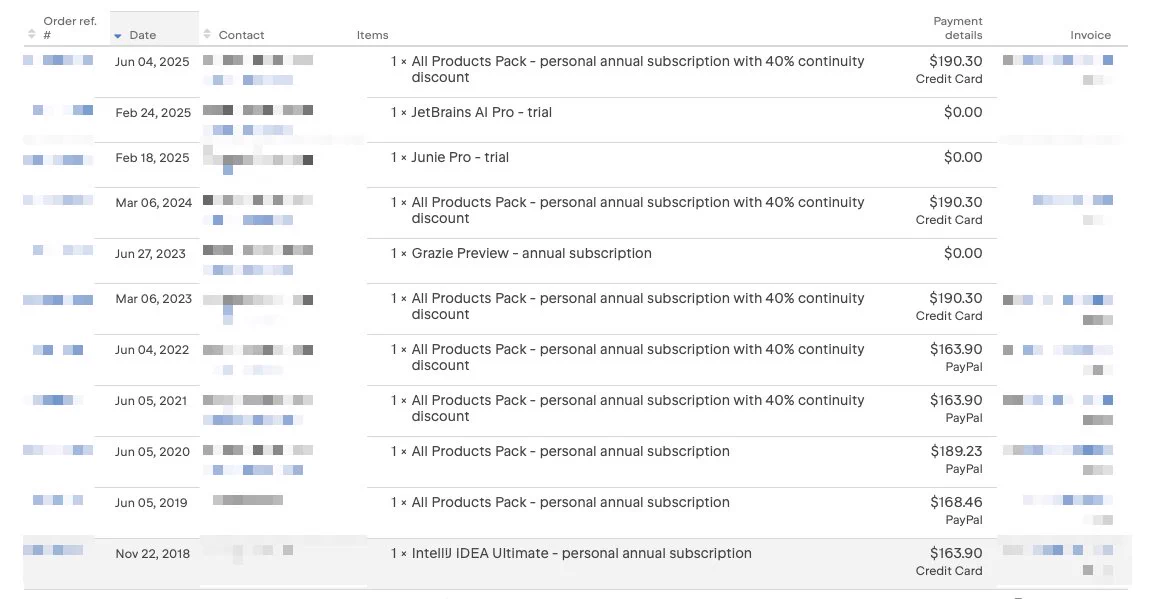1154x599 pixels.
Task: Open invoice link for Jun 04, 2025 order
Action: 1058,60
